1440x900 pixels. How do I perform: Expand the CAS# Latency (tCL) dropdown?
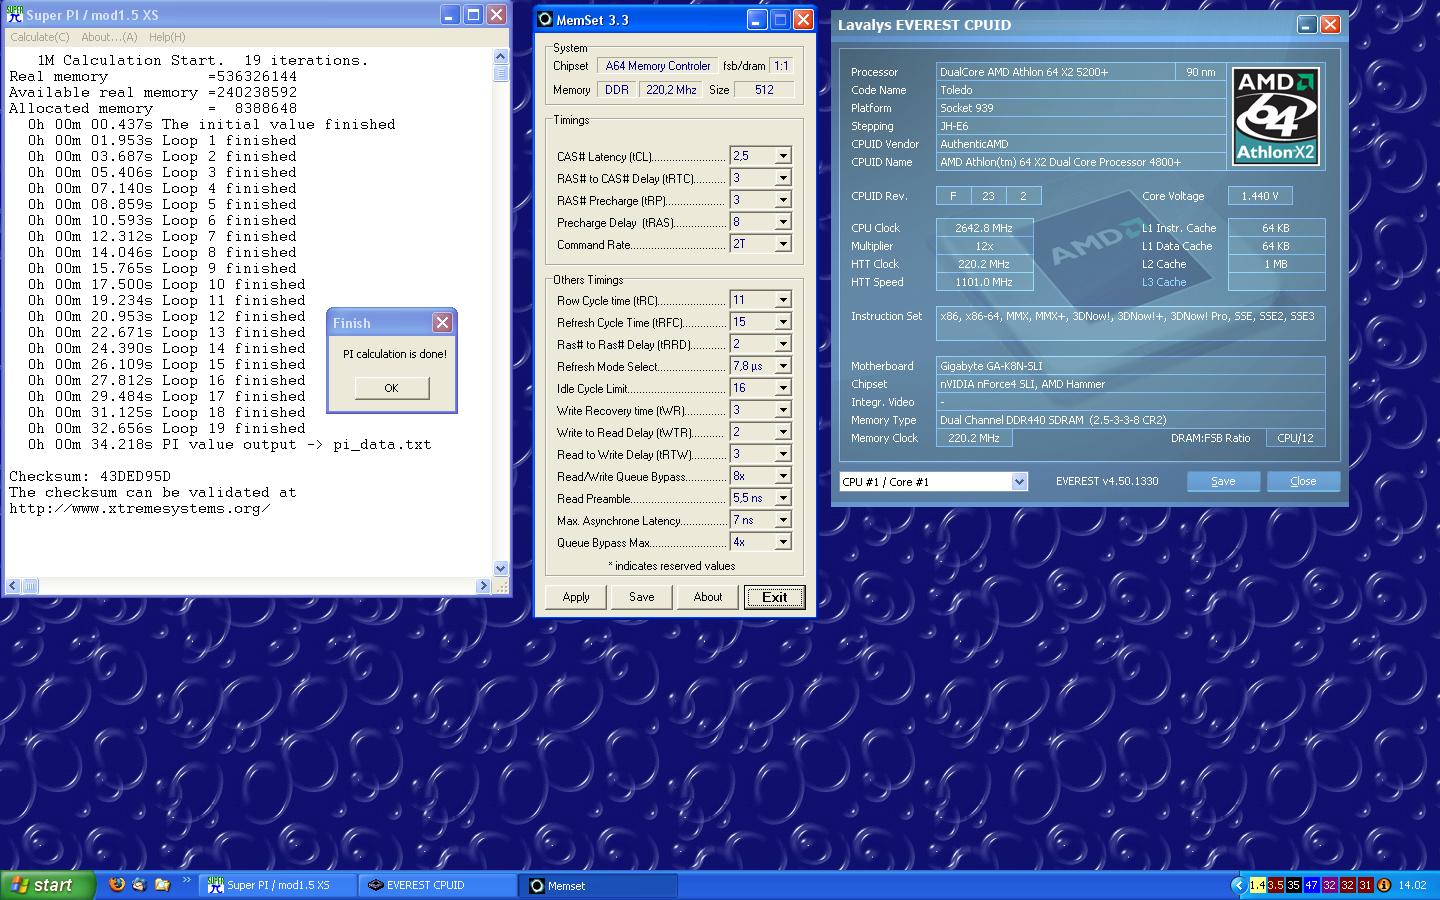click(x=783, y=156)
